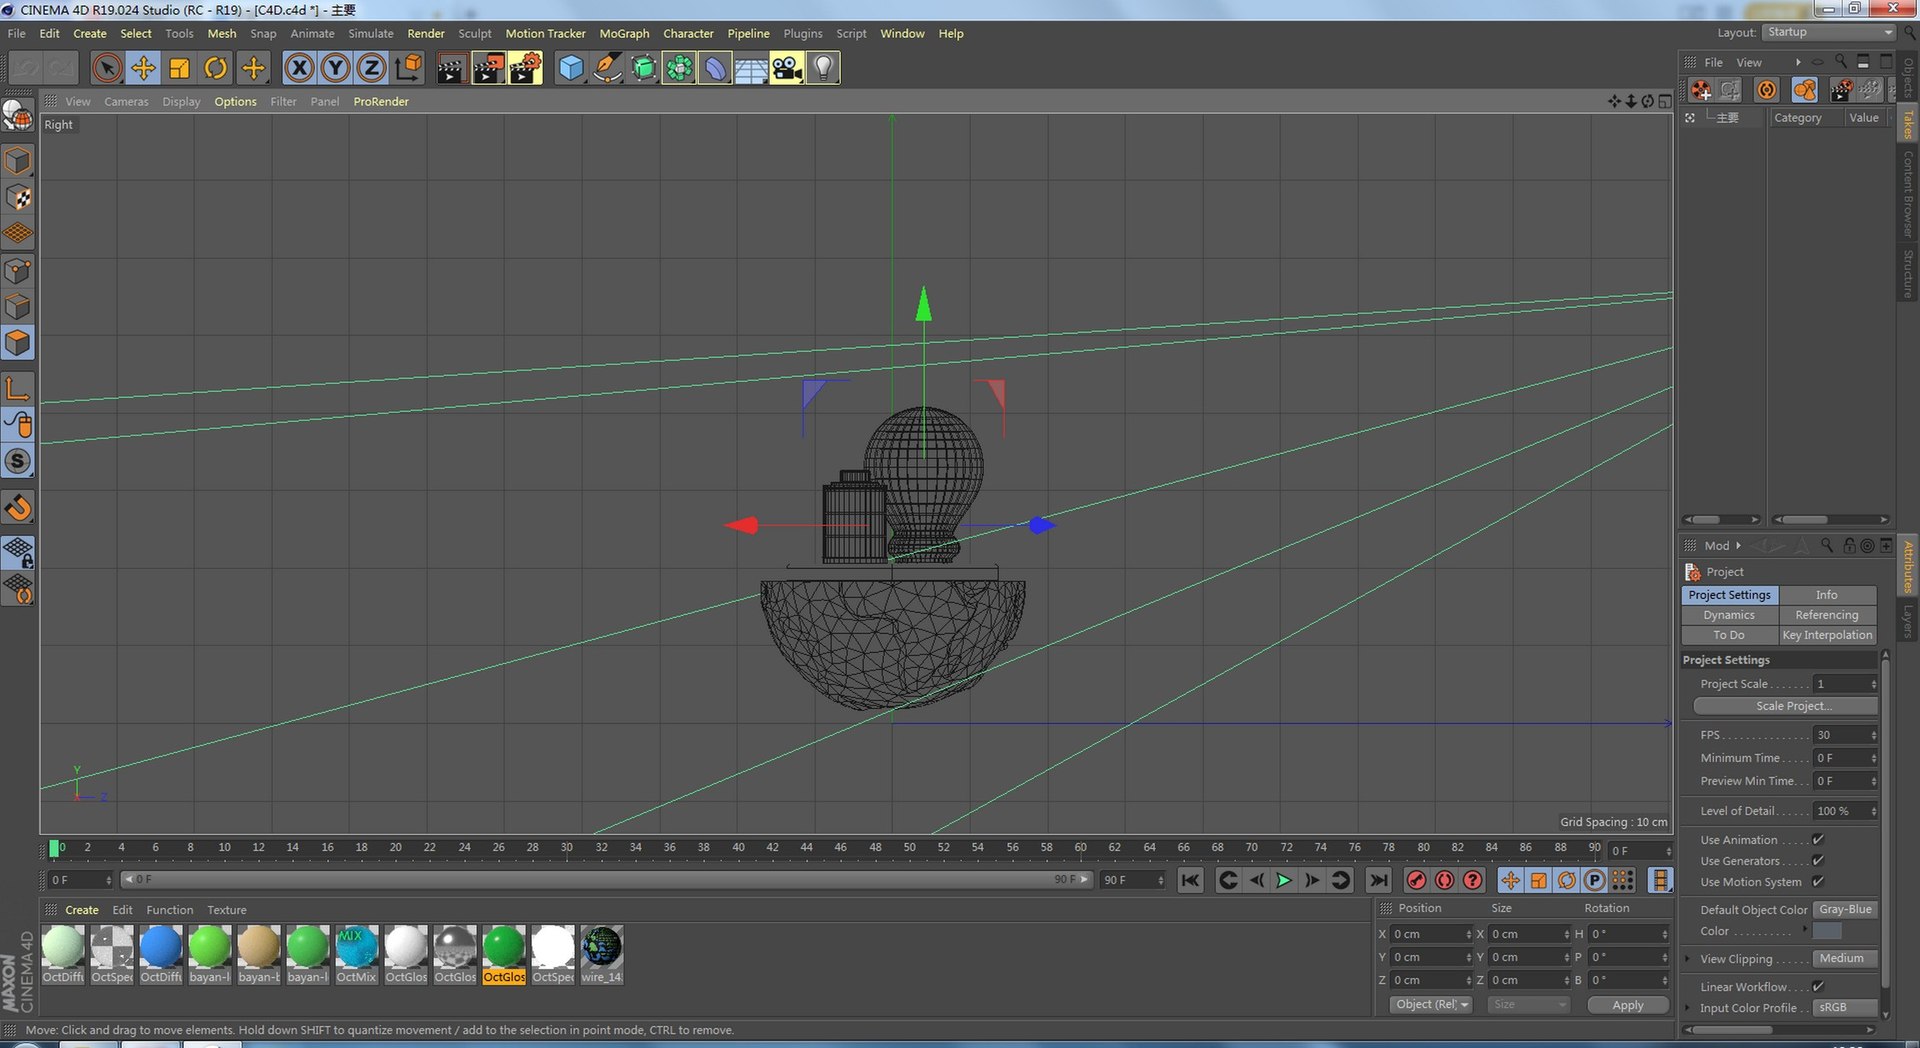Click the Apply button in coordinates
The image size is (1920, 1048).
(x=1627, y=1005)
